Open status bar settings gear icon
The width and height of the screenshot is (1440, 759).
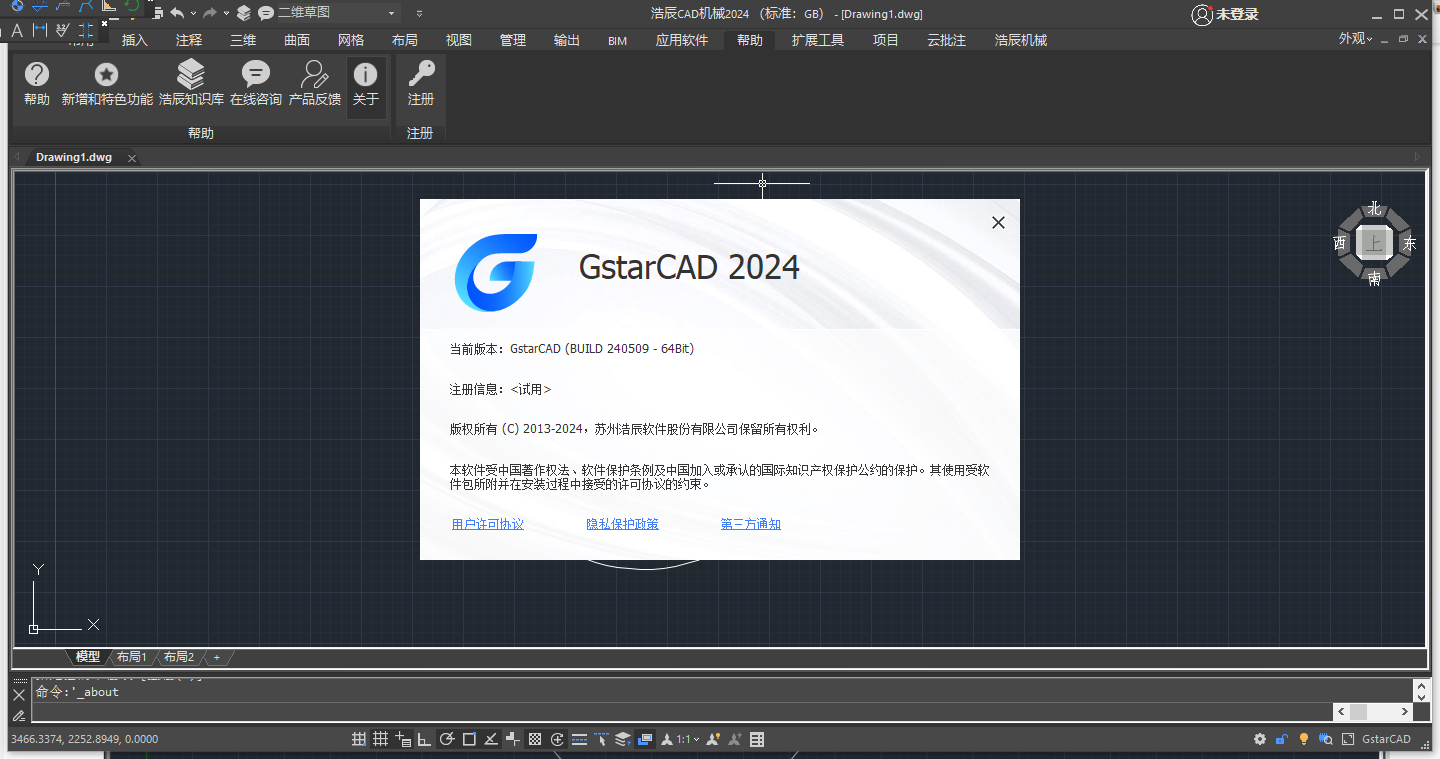(x=1260, y=739)
